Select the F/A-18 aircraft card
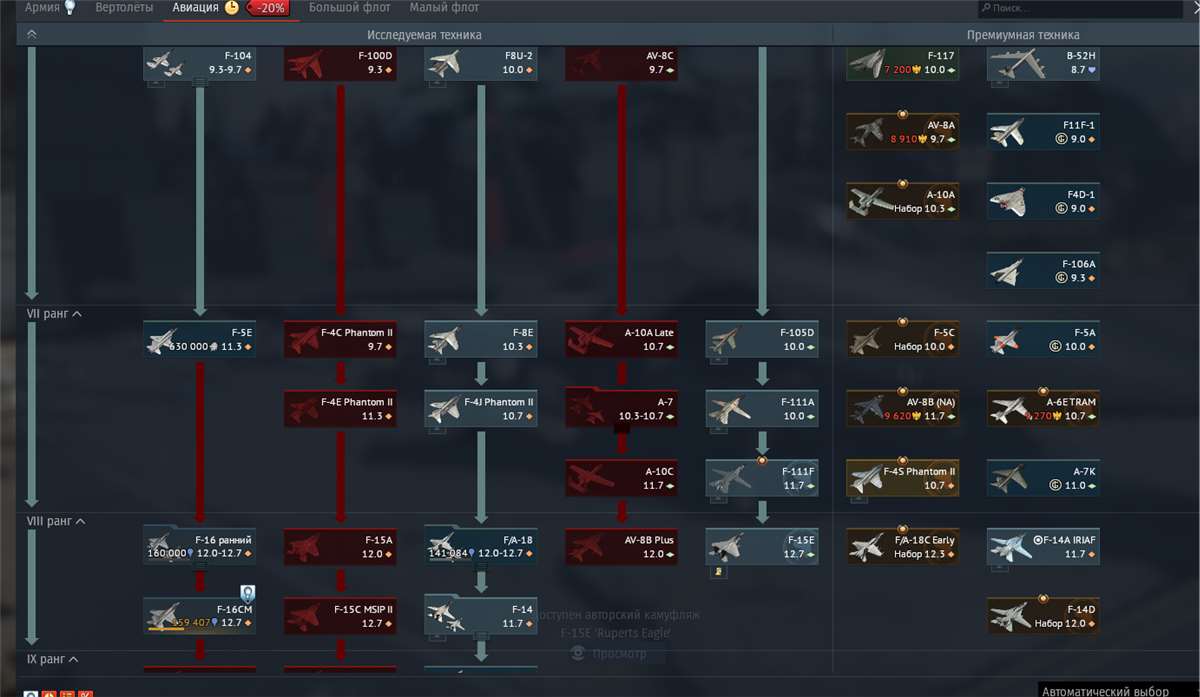 click(x=481, y=546)
